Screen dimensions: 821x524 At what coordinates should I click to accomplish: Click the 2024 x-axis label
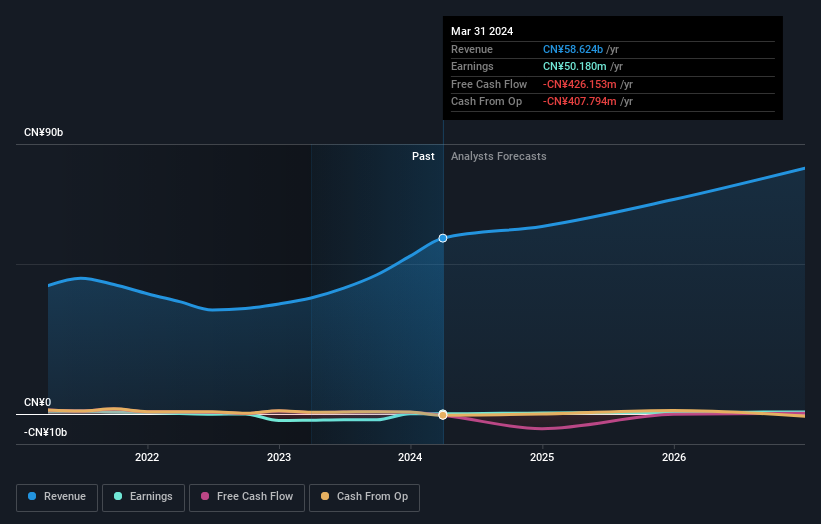[410, 457]
